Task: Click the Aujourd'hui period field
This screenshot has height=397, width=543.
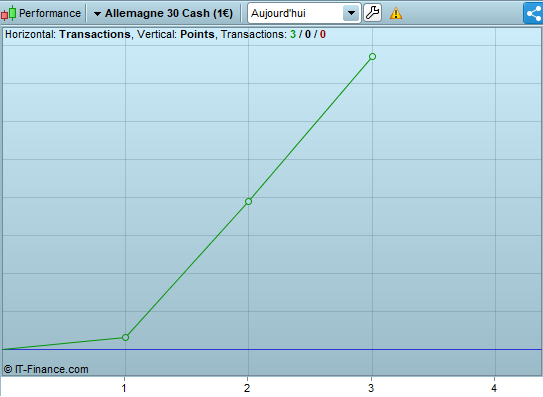Action: pyautogui.click(x=304, y=14)
